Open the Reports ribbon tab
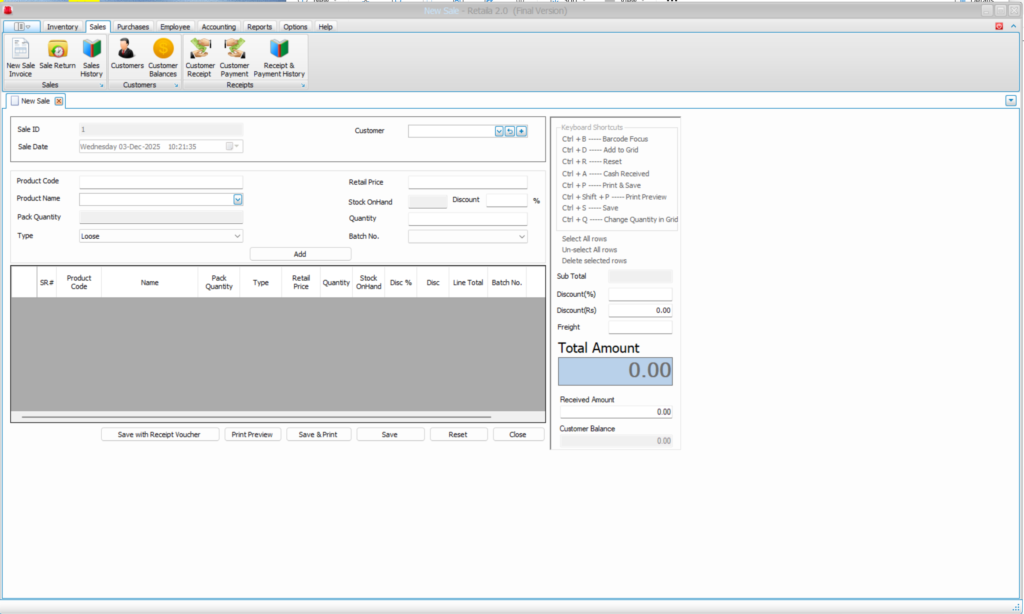 pyautogui.click(x=259, y=27)
